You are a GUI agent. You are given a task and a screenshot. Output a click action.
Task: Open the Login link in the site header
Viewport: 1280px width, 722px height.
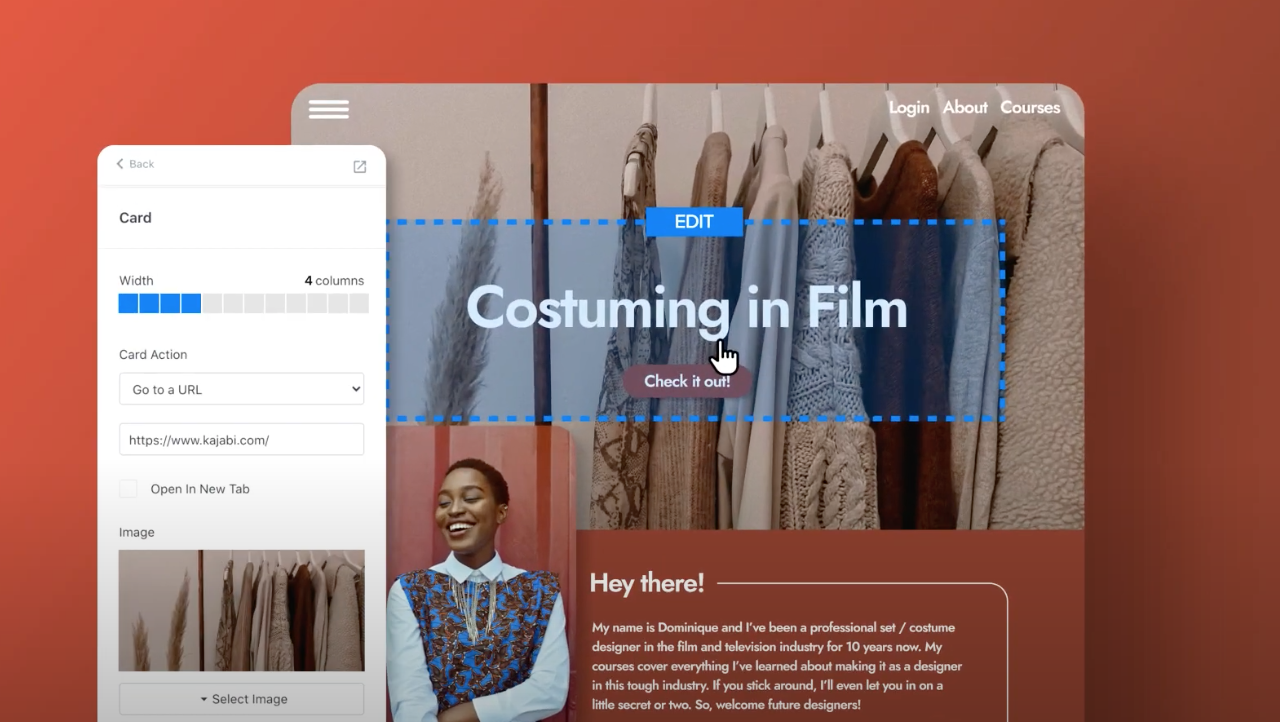(x=909, y=107)
